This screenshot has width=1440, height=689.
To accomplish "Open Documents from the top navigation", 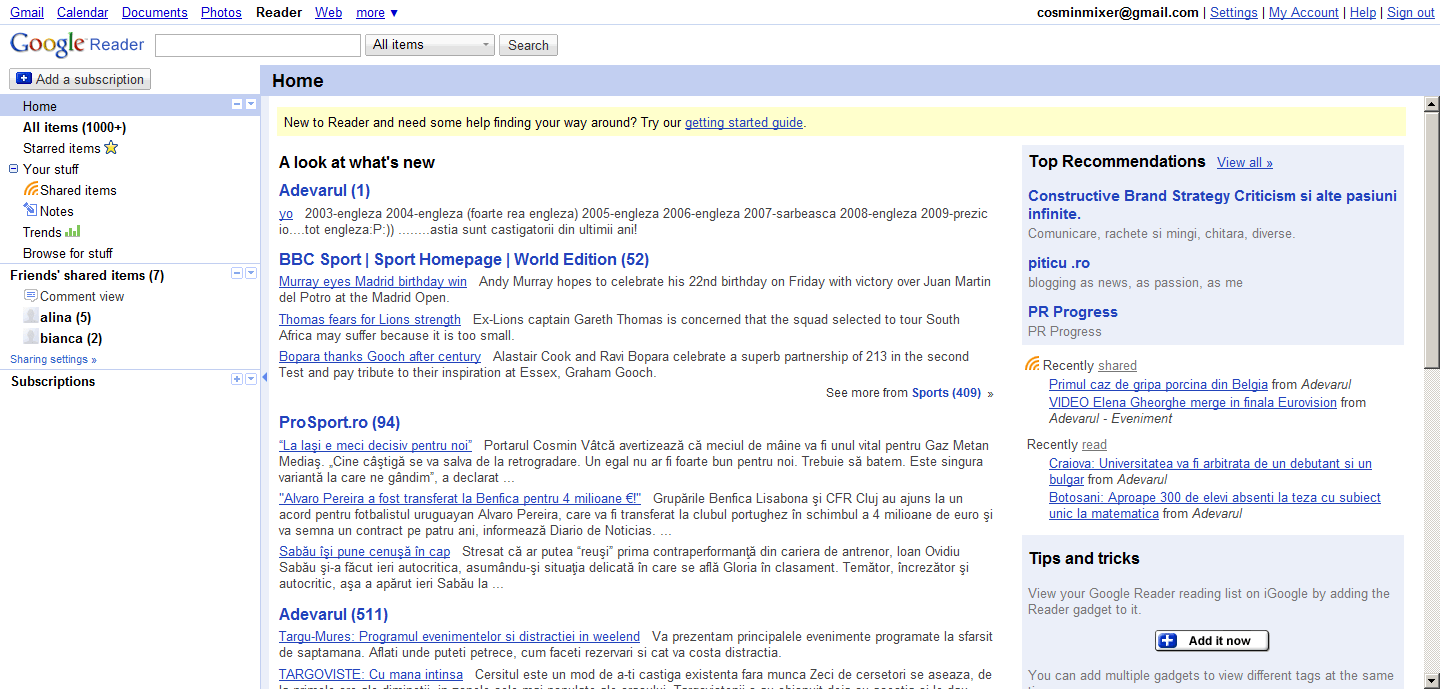I will click(x=155, y=13).
